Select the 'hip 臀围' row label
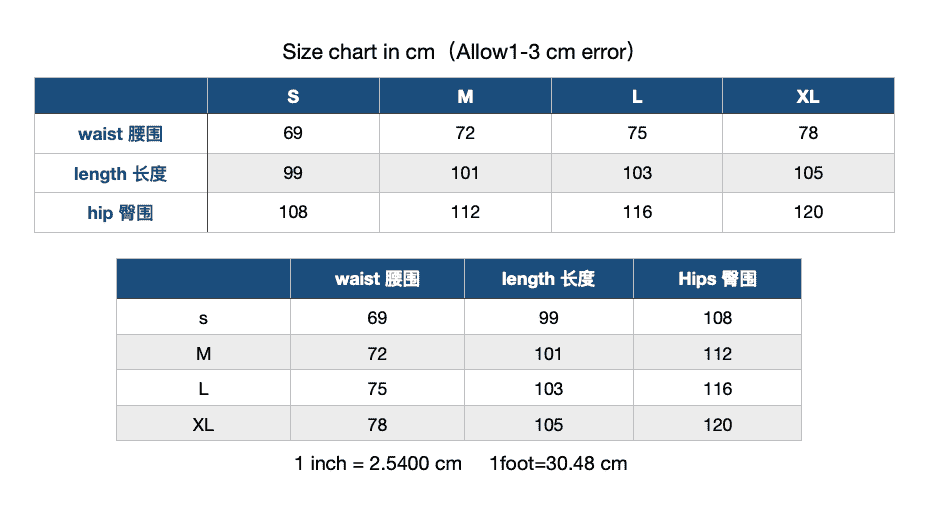This screenshot has height=508, width=942. (x=120, y=213)
